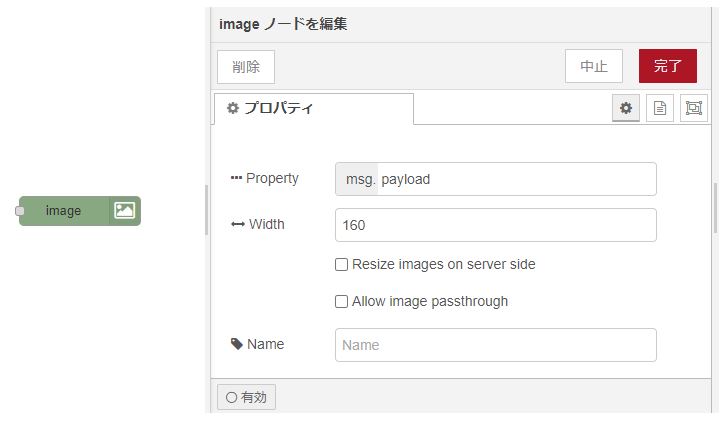Toggle the 有効 enabled state button

coord(246,397)
